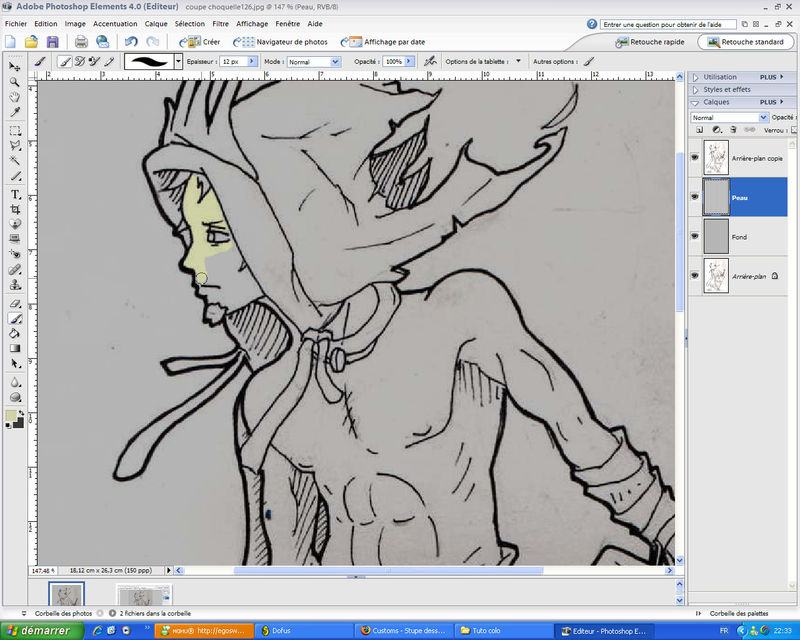This screenshot has height=640, width=800.
Task: Click the help question search field
Action: 668,24
